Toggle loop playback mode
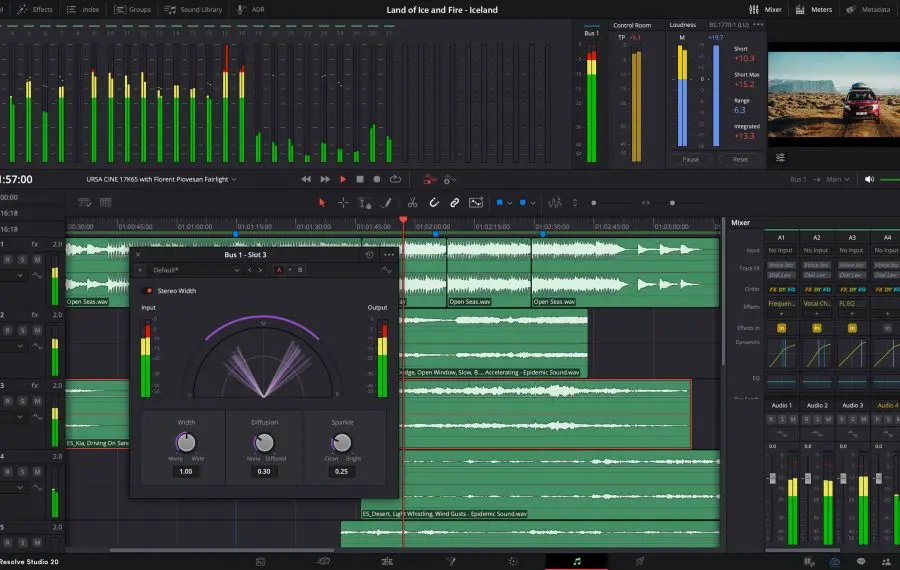 coord(395,179)
